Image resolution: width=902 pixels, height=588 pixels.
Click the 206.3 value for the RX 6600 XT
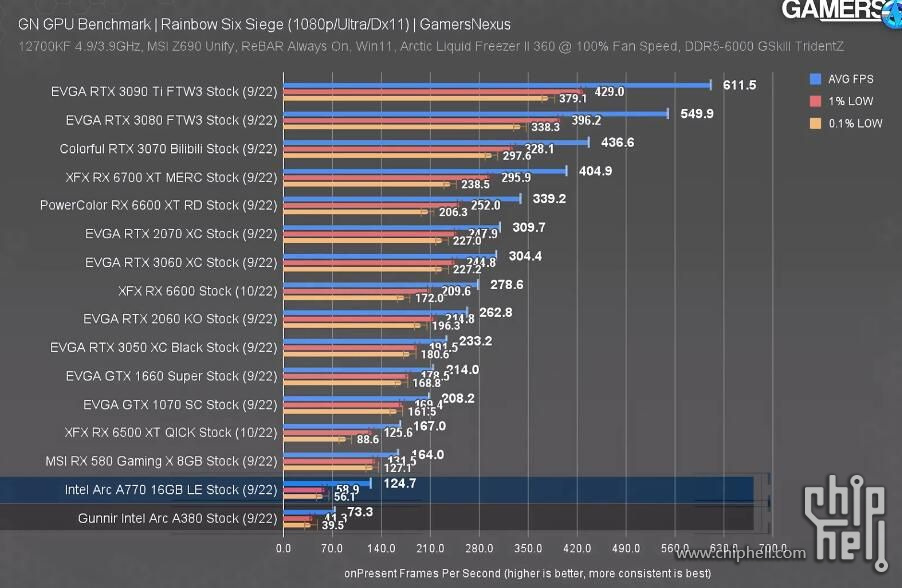(x=453, y=212)
